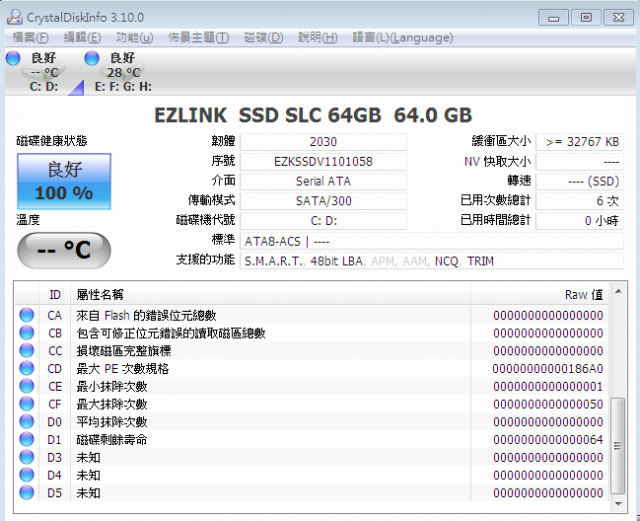Open the 功能(u) menu

[134, 38]
